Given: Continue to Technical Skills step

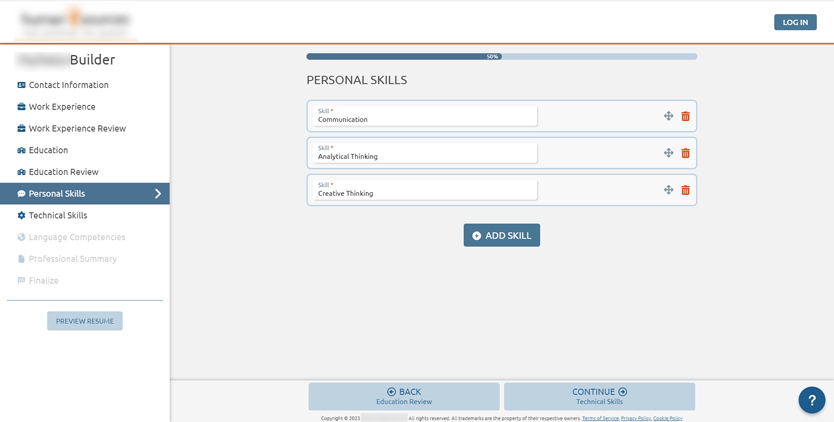Looking at the screenshot, I should [x=599, y=396].
